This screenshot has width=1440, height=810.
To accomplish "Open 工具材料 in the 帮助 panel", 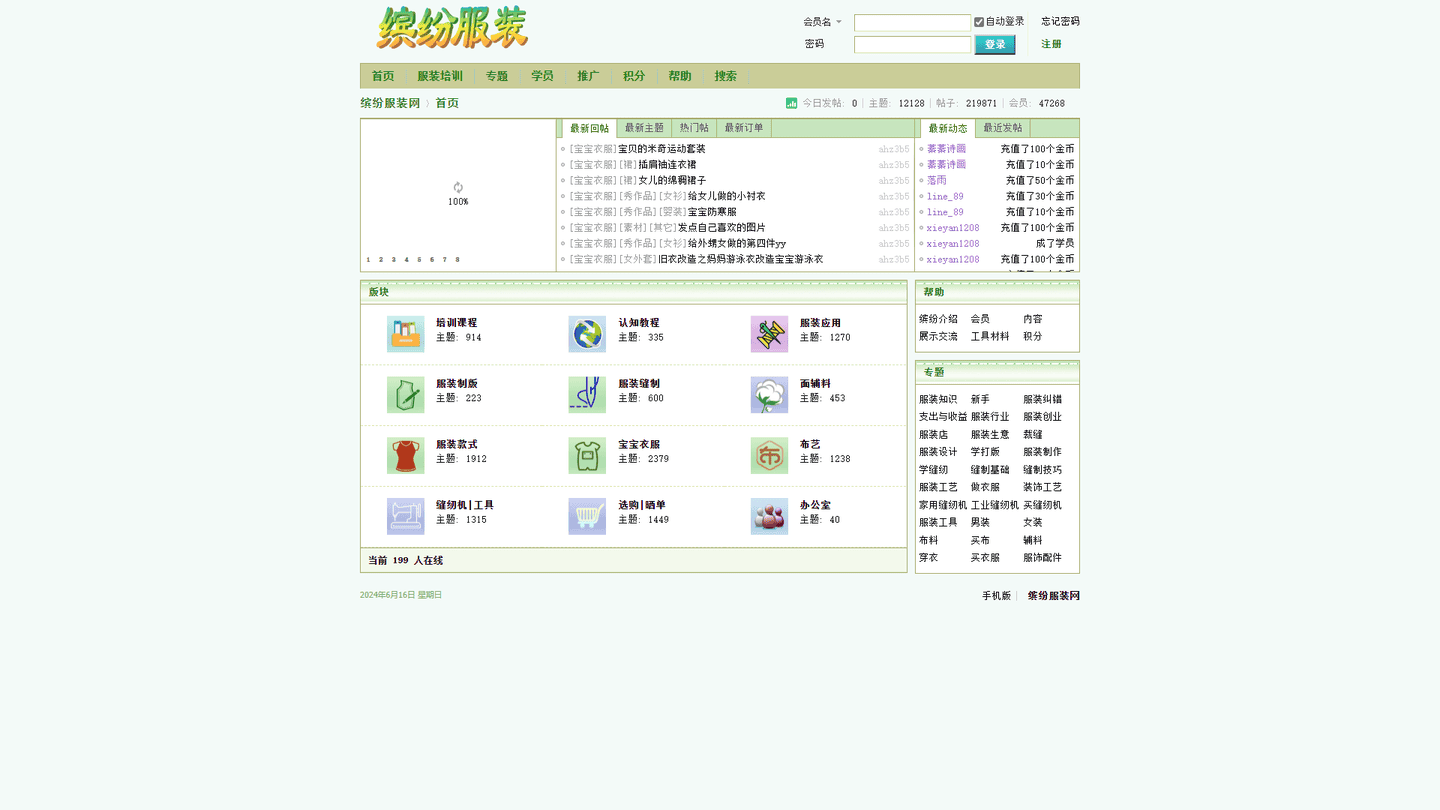I will pos(990,337).
